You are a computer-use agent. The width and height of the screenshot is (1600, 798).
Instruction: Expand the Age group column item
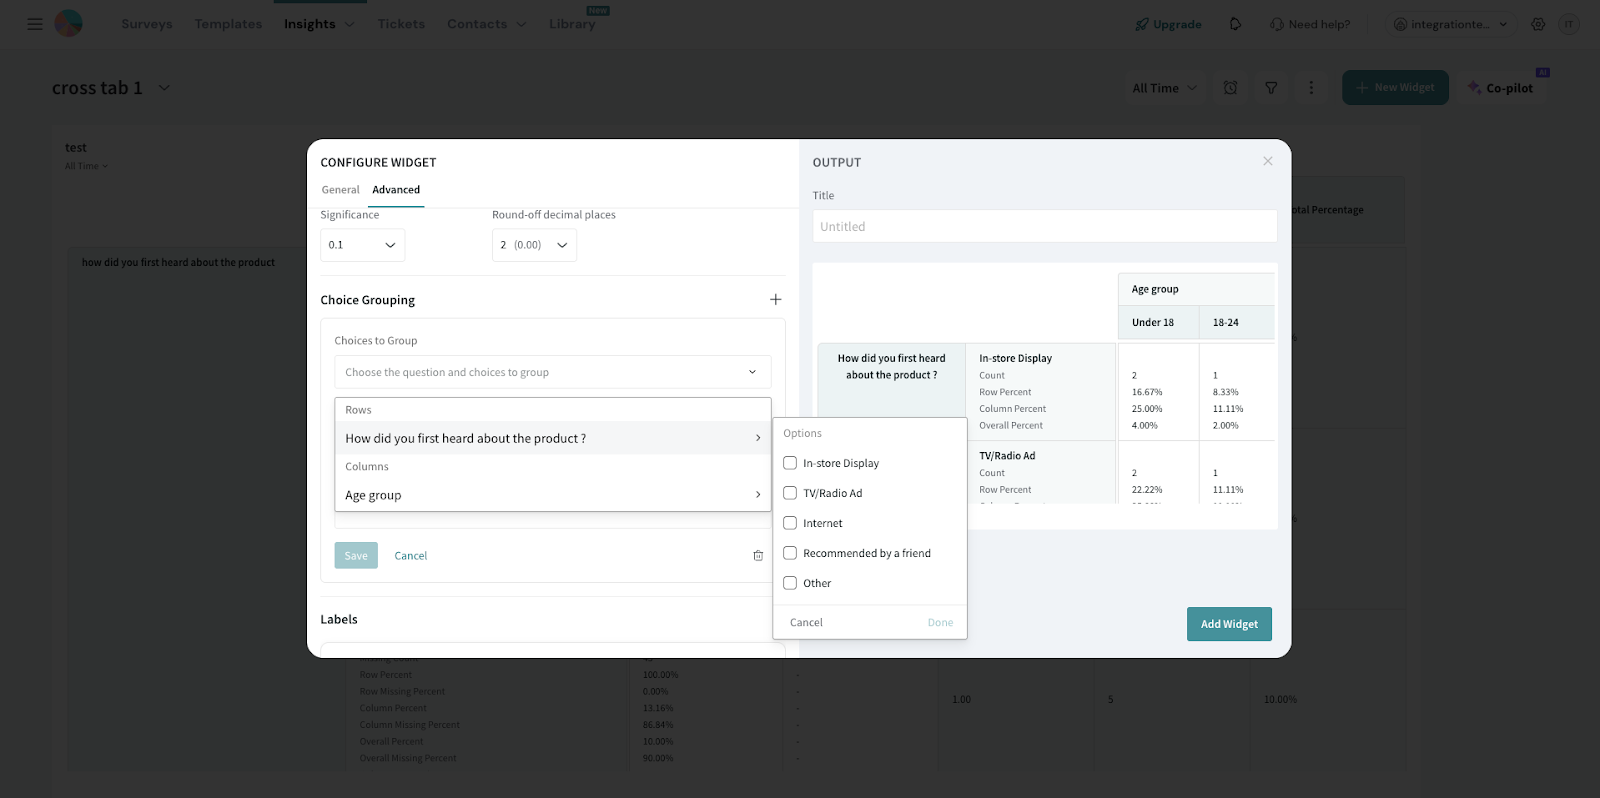point(552,495)
